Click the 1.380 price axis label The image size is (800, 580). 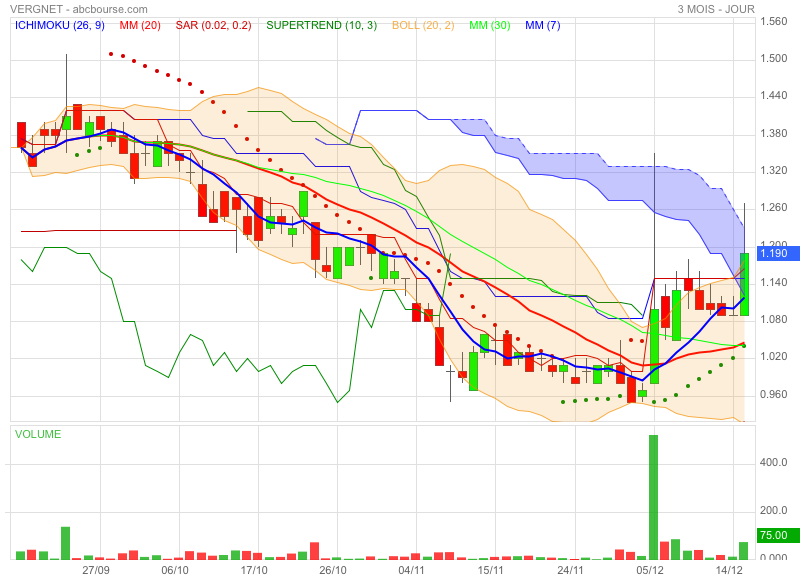click(773, 134)
